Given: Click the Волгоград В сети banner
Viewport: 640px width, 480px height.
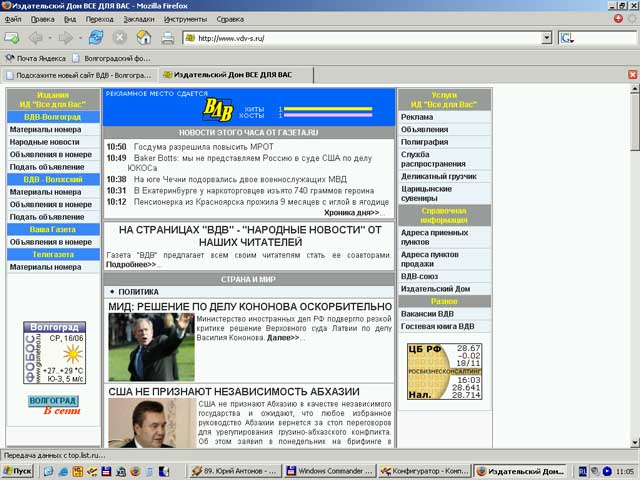Looking at the screenshot, I should tap(54, 405).
